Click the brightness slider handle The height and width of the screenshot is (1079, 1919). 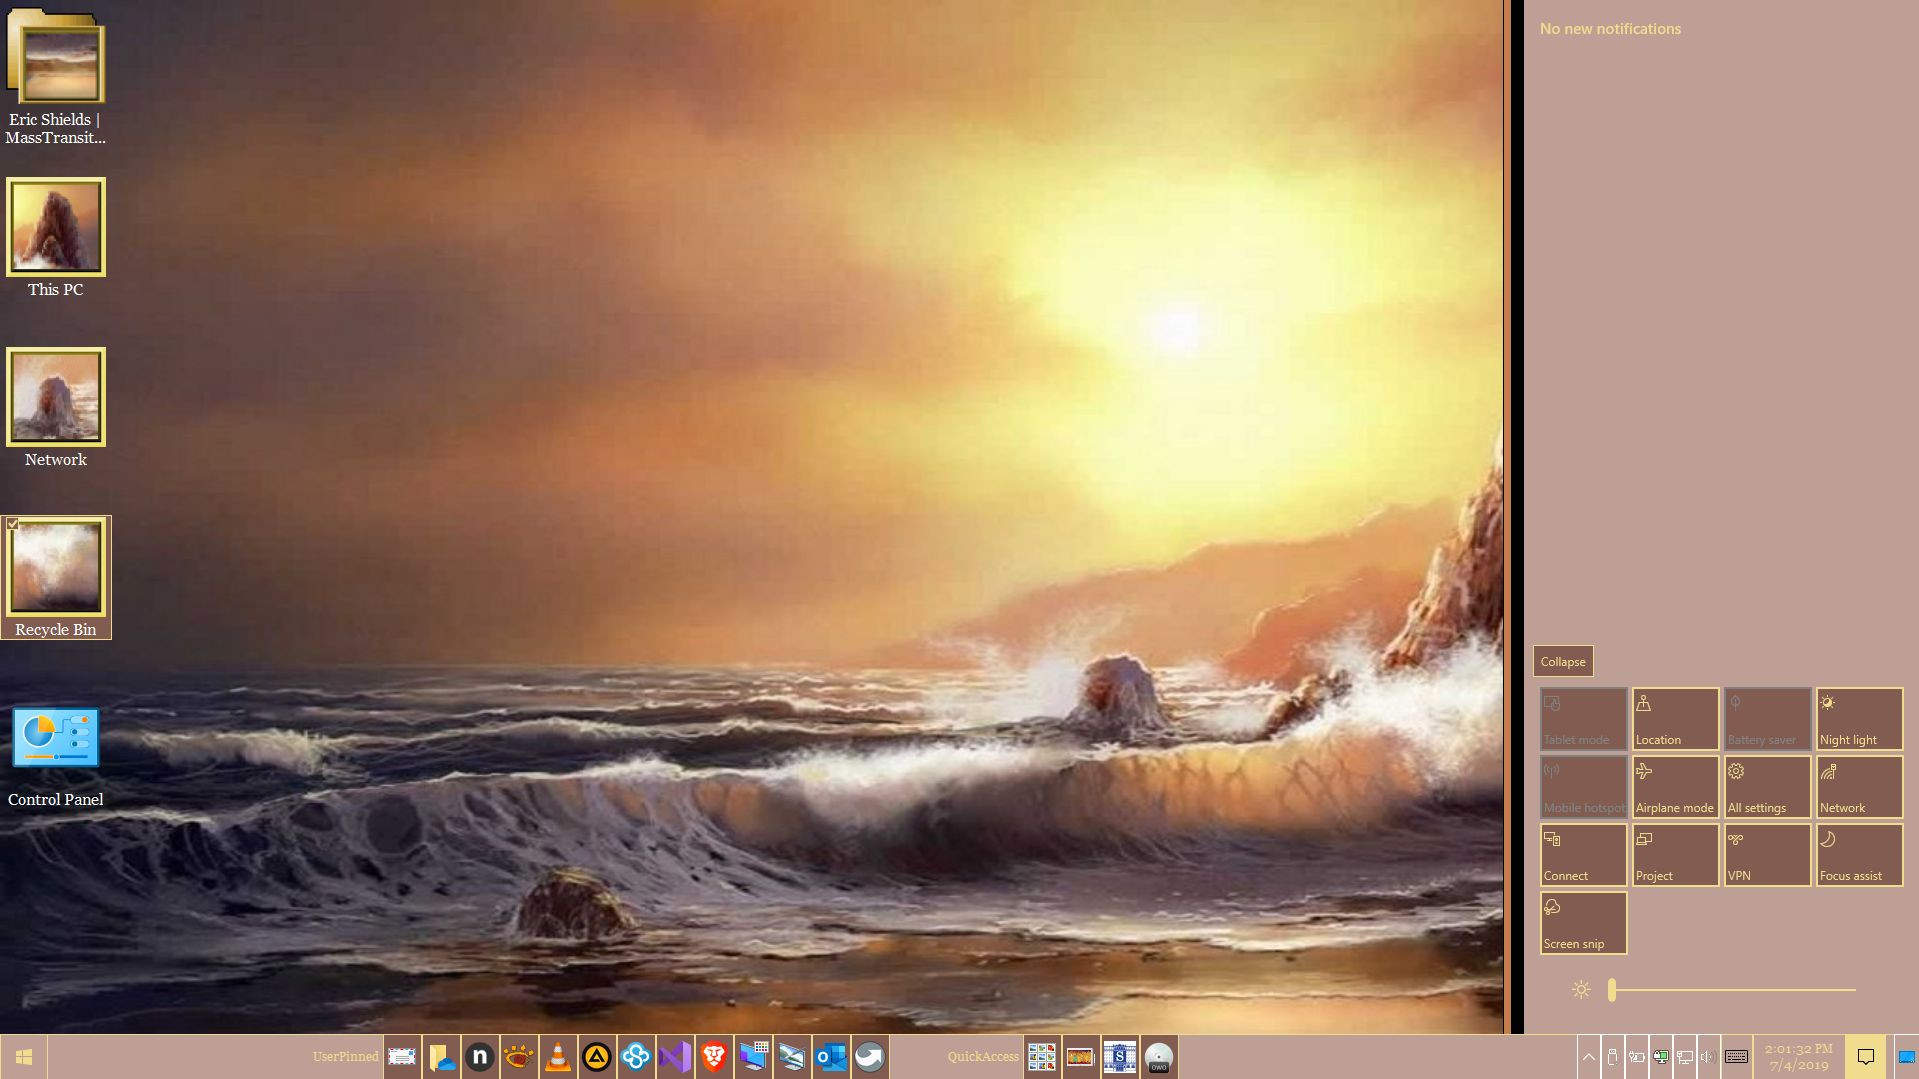tap(1612, 990)
